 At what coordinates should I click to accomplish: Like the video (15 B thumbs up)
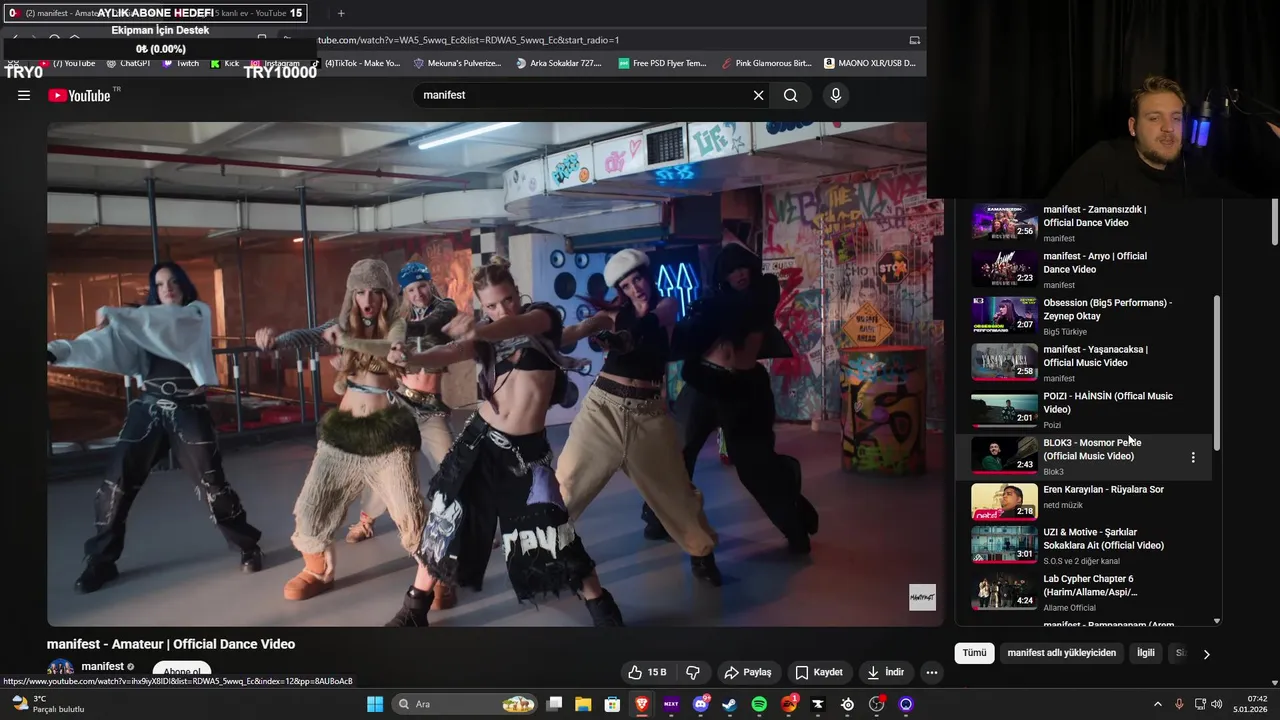coord(647,672)
